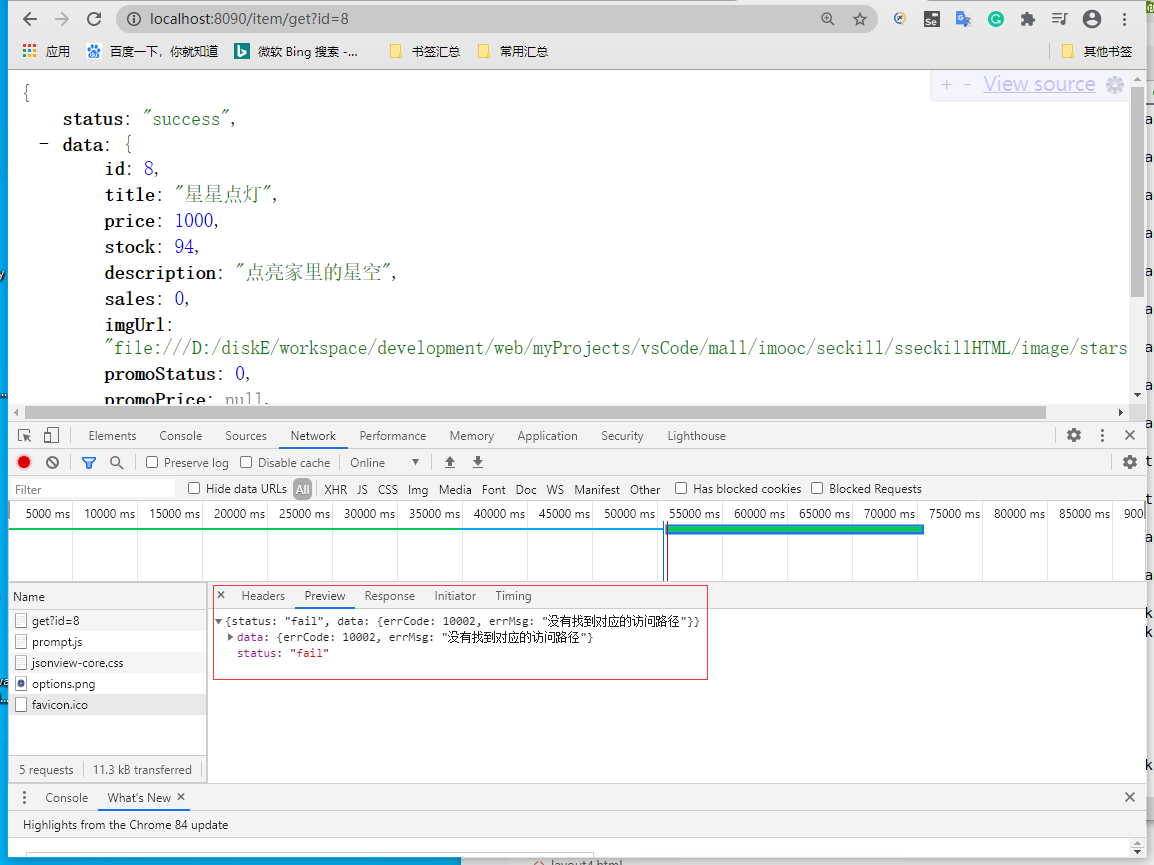The height and width of the screenshot is (865, 1154).
Task: Open the Performance panel tab
Action: [x=392, y=436]
